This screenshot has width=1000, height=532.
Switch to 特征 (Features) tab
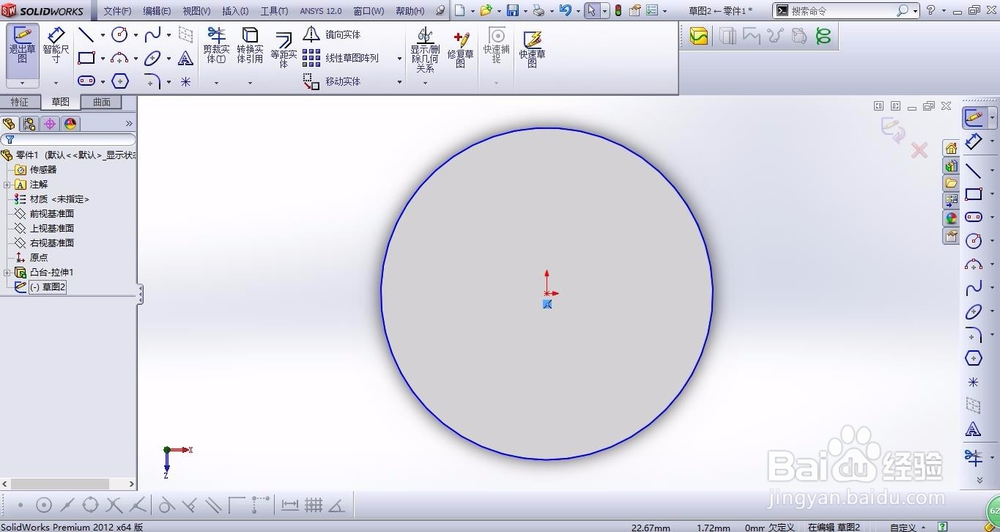20,102
